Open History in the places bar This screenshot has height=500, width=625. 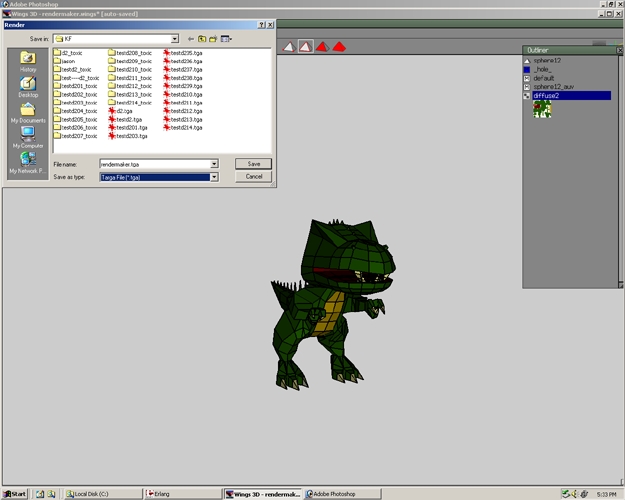pos(28,62)
